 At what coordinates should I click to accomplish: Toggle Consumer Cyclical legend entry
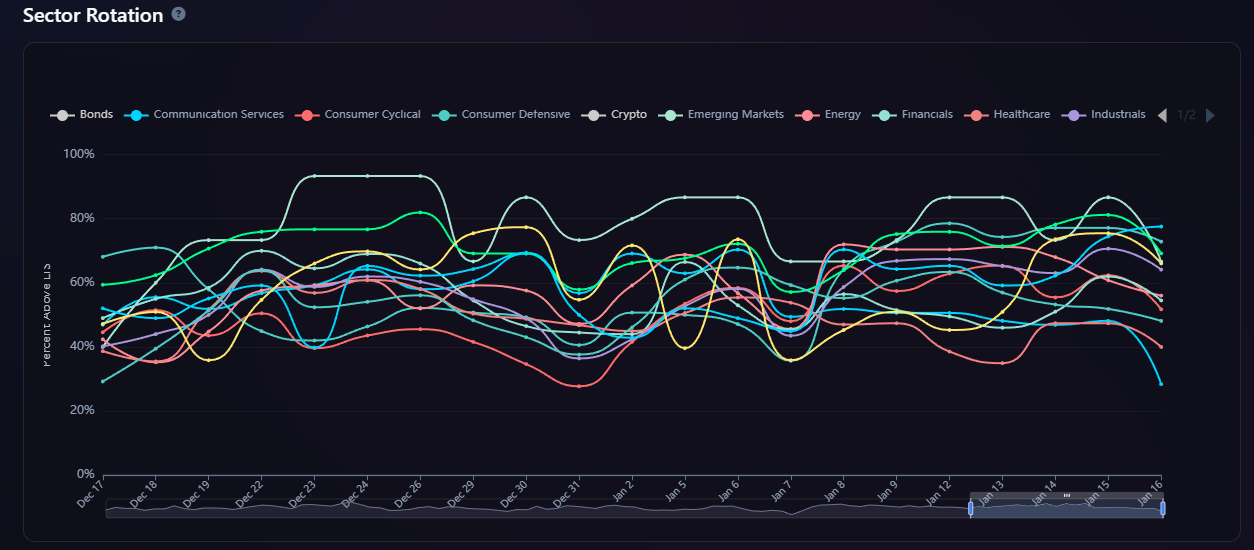(x=359, y=115)
